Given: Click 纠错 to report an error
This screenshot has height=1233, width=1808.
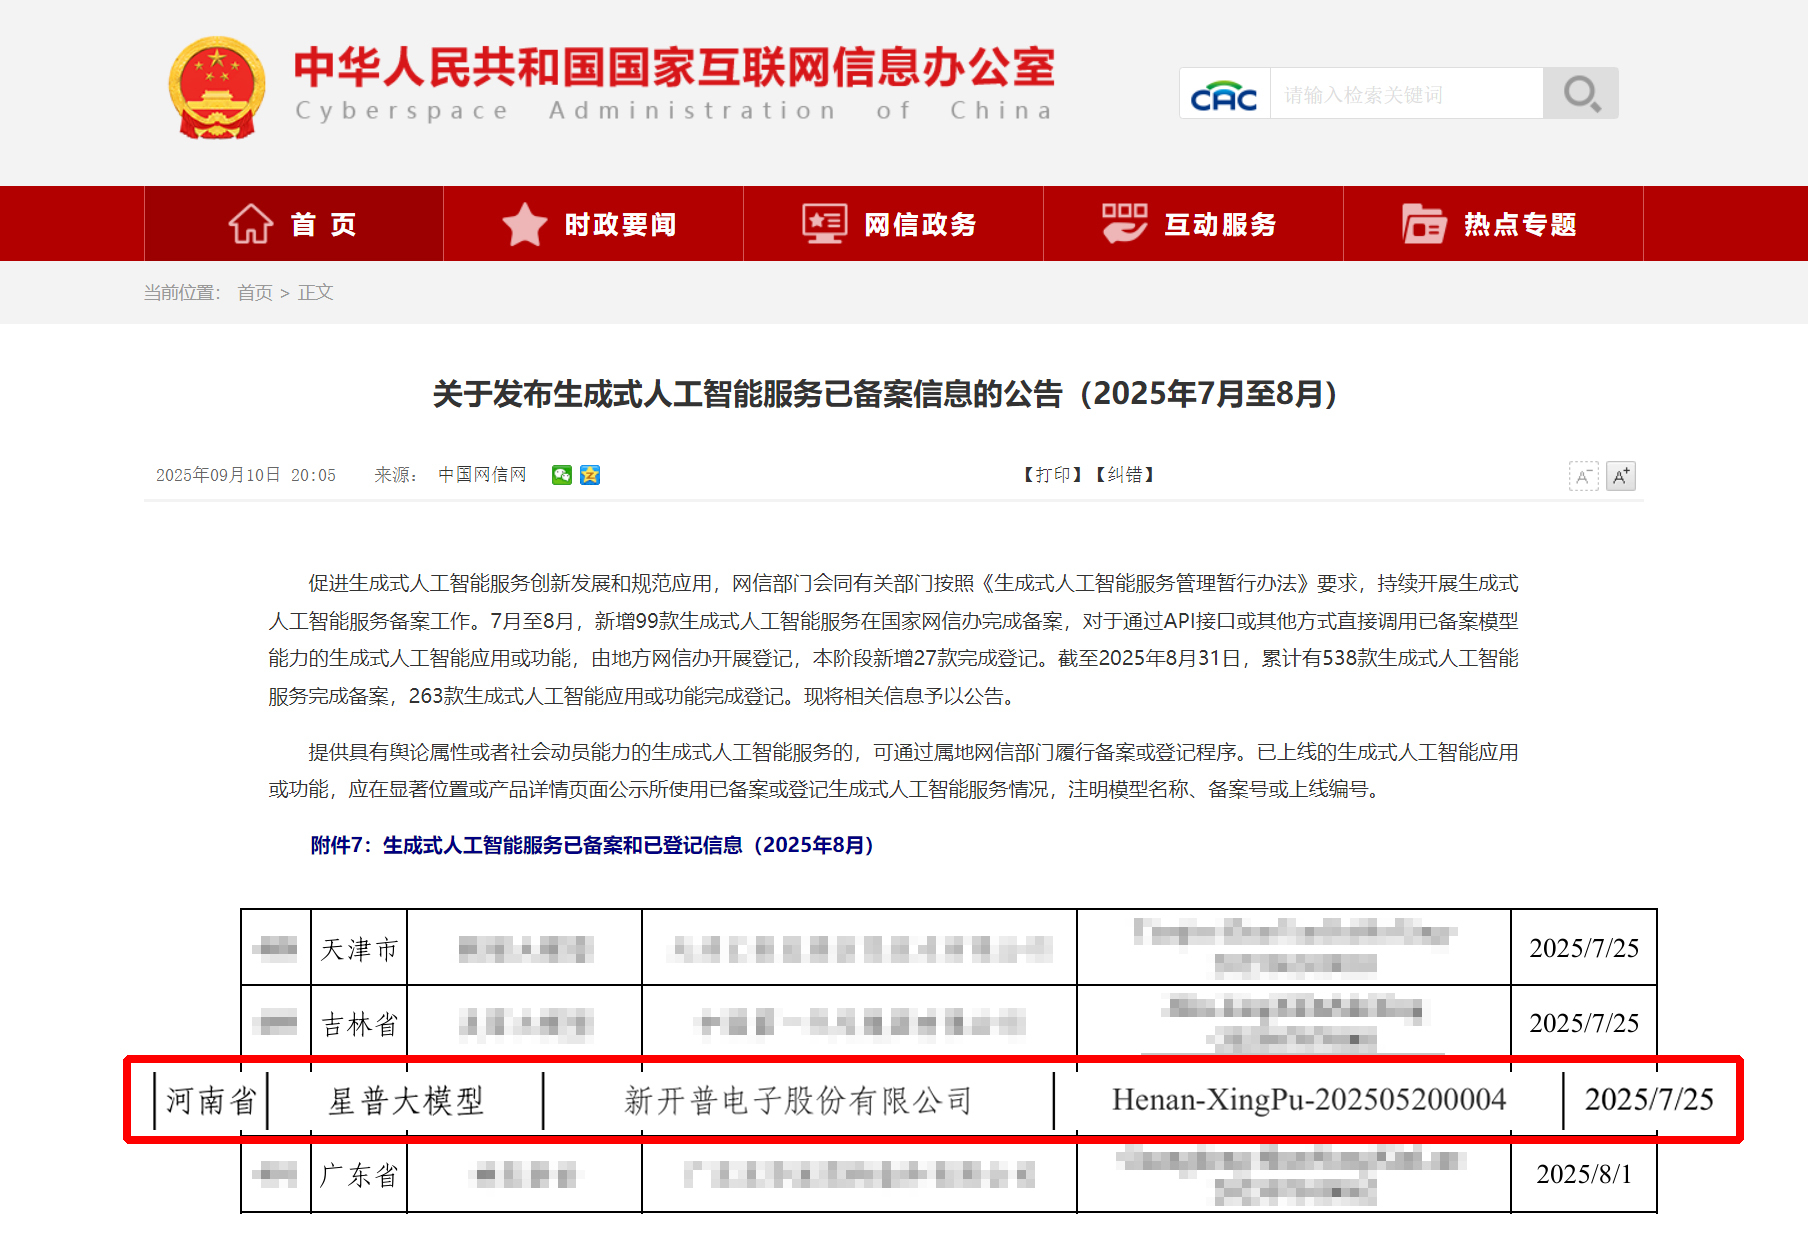Looking at the screenshot, I should (x=1124, y=475).
